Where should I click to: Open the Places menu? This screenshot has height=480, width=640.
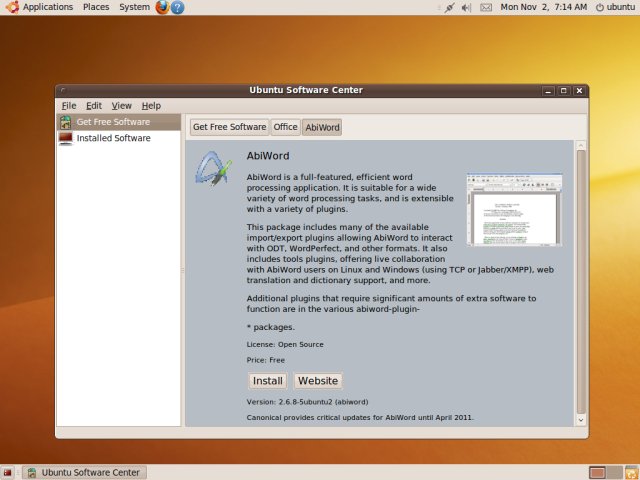tap(96, 7)
